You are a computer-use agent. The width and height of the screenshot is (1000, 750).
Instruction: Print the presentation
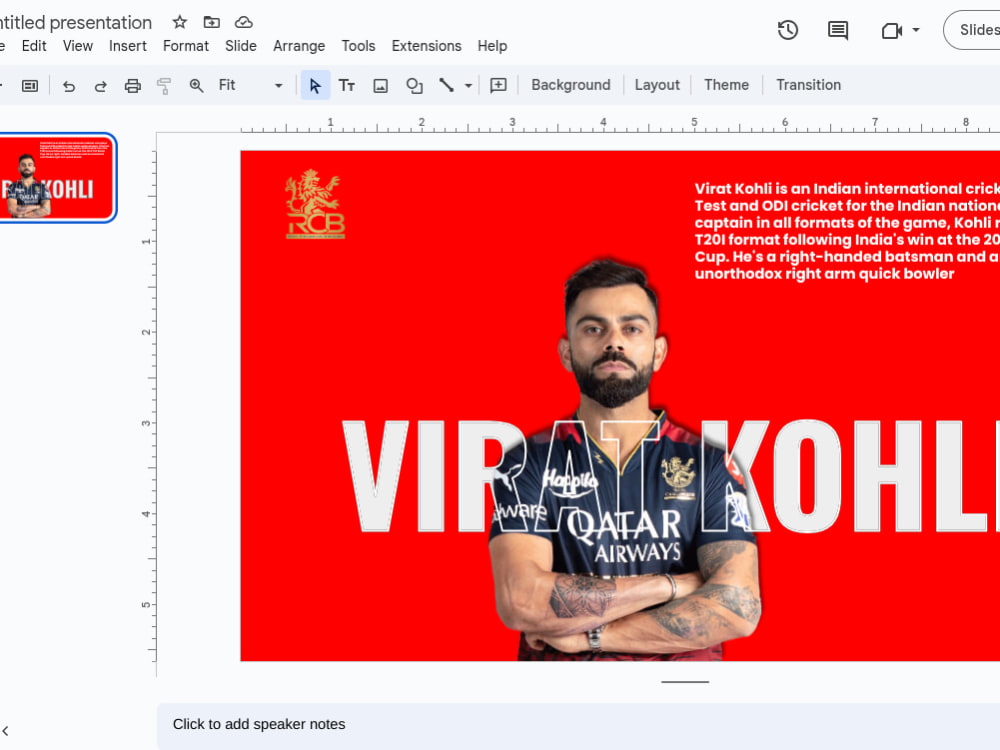(133, 85)
